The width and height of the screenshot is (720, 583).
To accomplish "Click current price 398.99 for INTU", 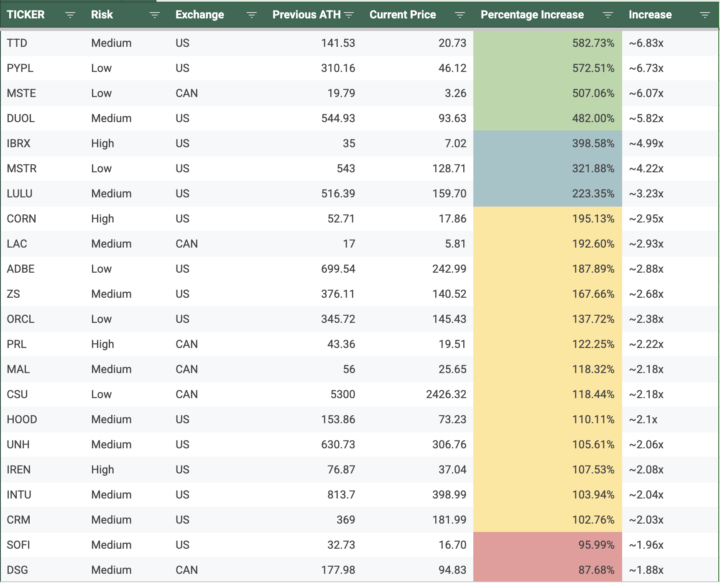I will (x=418, y=495).
